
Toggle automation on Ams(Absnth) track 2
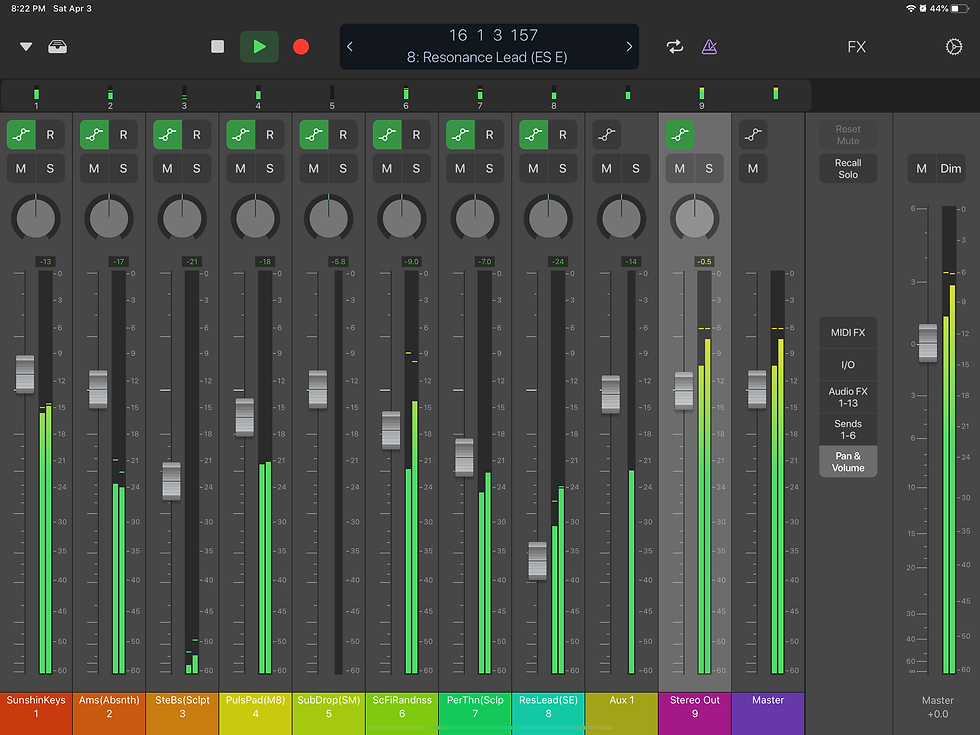point(94,134)
